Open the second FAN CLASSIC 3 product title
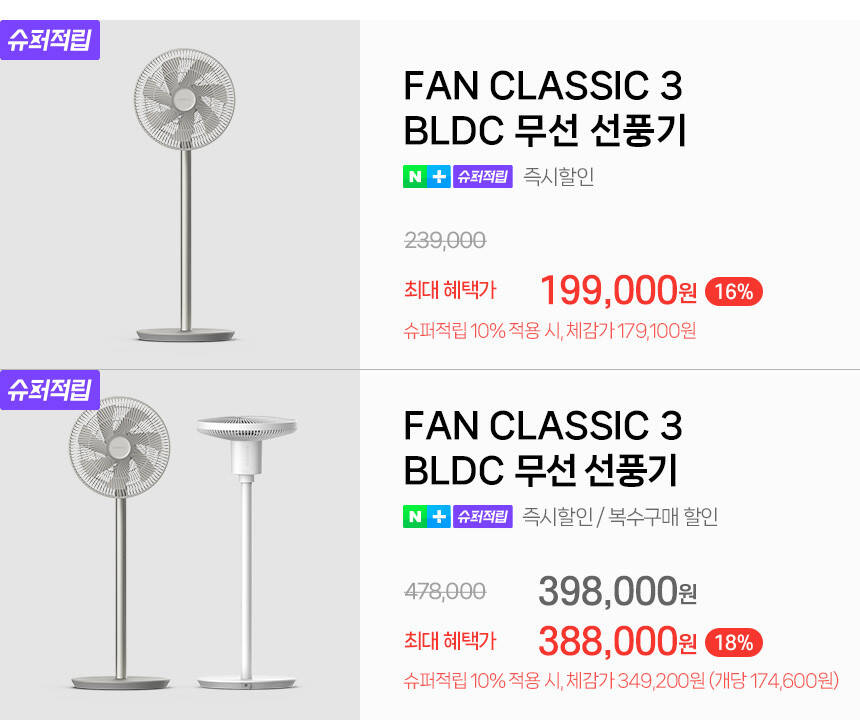 [x=542, y=446]
